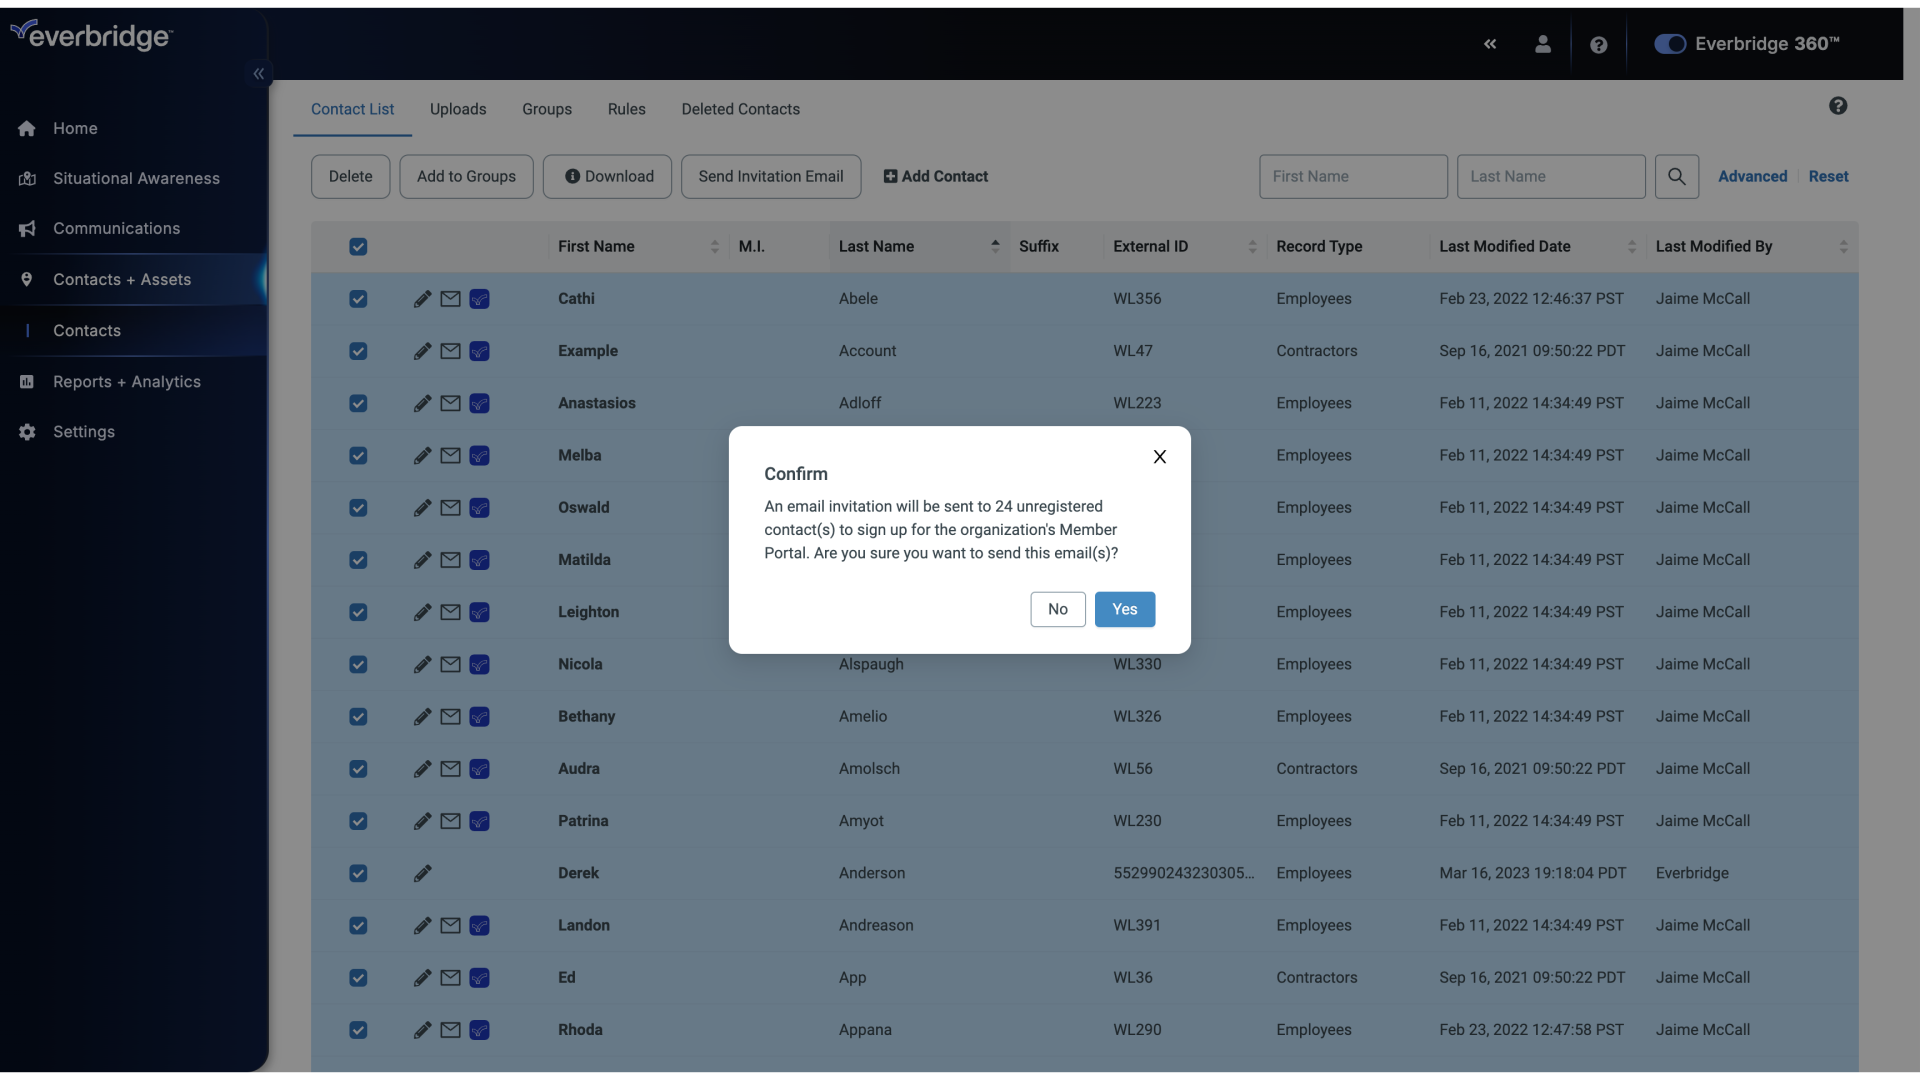Viewport: 1920px width, 1080px height.
Task: Edit Oswald row with pencil icon
Action: [x=423, y=507]
